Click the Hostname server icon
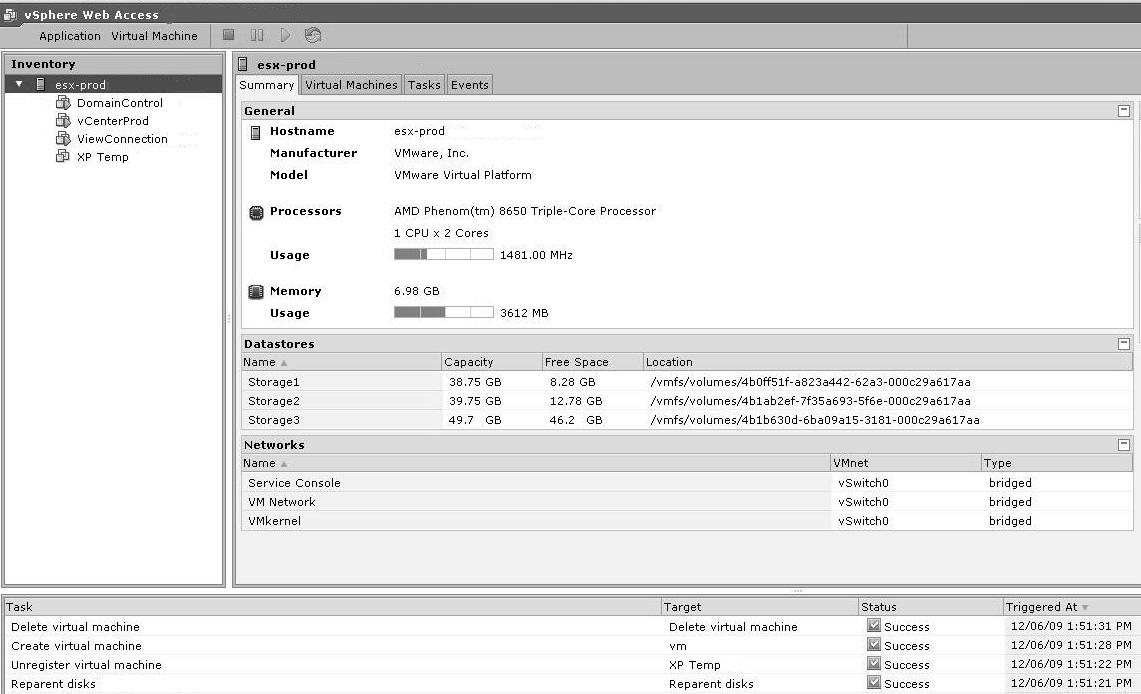 click(x=255, y=132)
